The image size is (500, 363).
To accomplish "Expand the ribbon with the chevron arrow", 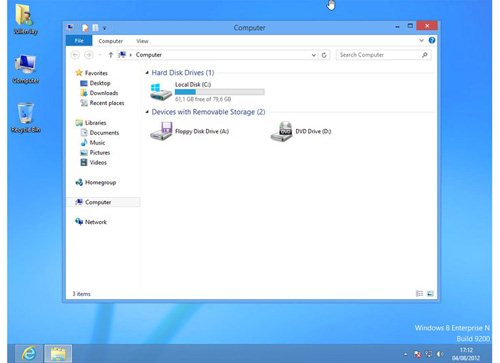I will (421, 40).
